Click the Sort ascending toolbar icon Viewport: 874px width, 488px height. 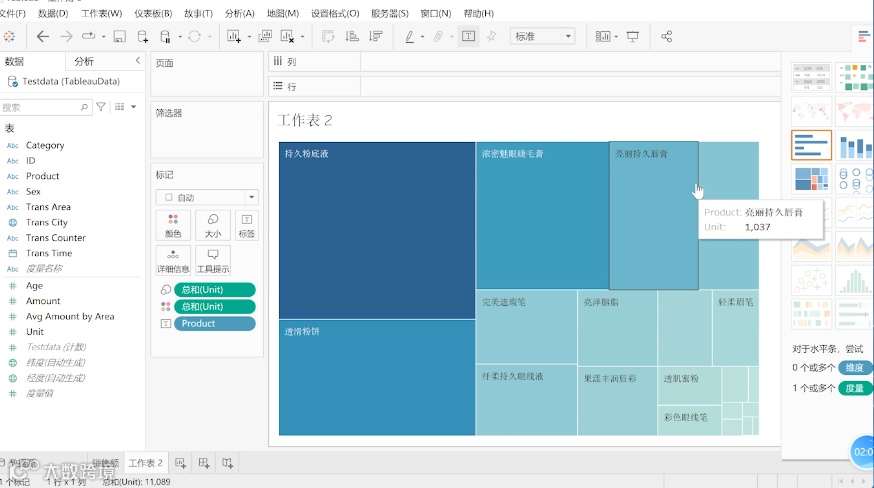(x=352, y=37)
